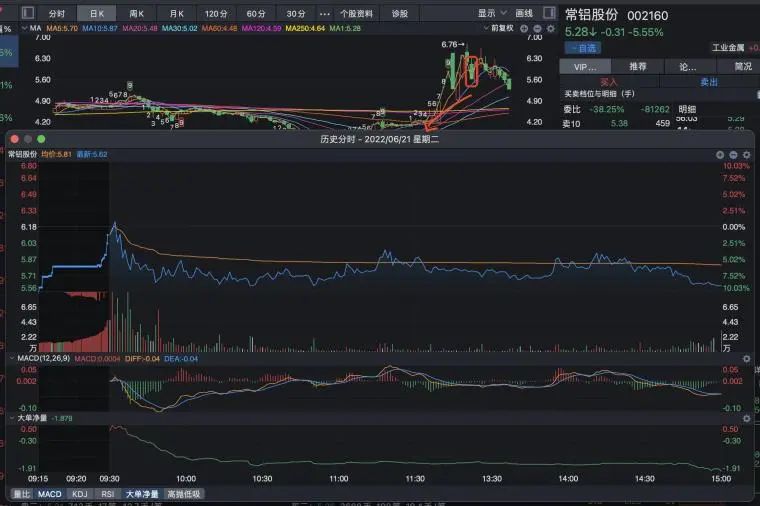Image resolution: width=760 pixels, height=506 pixels.
Task: Select the MACD indicator tab at the bottom
Action: pyautogui.click(x=49, y=494)
